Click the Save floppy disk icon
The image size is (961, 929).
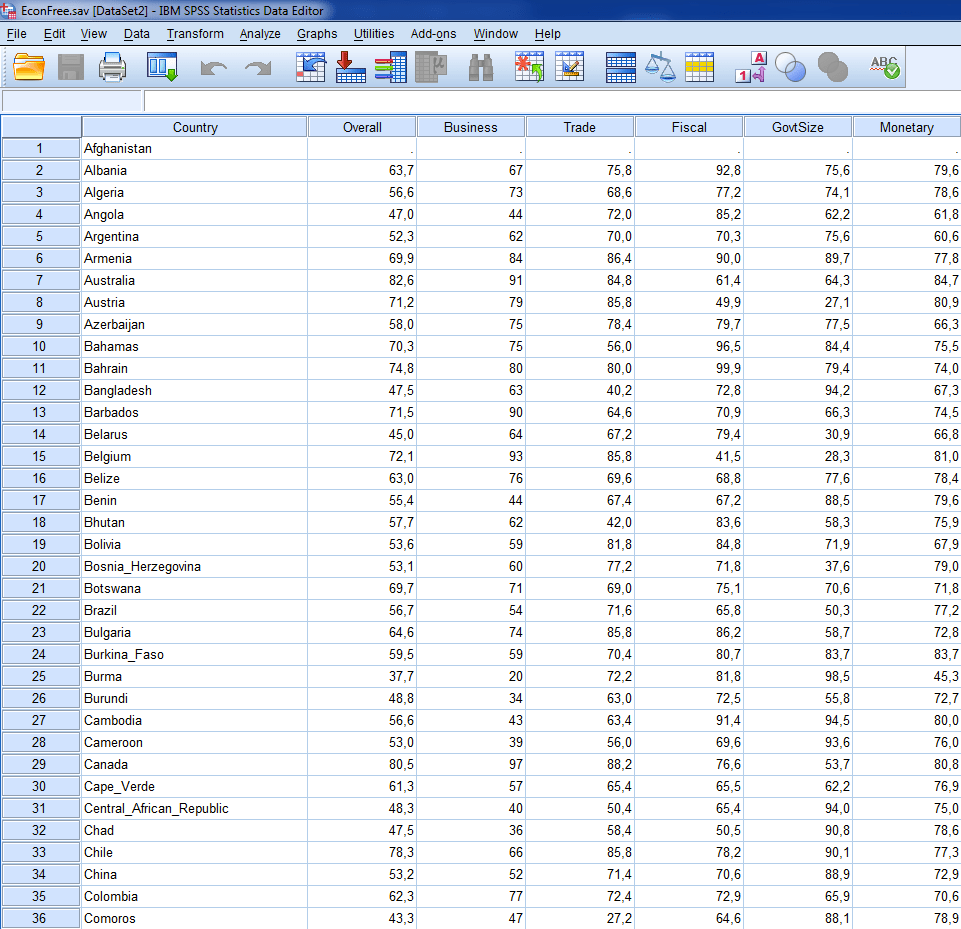point(70,67)
